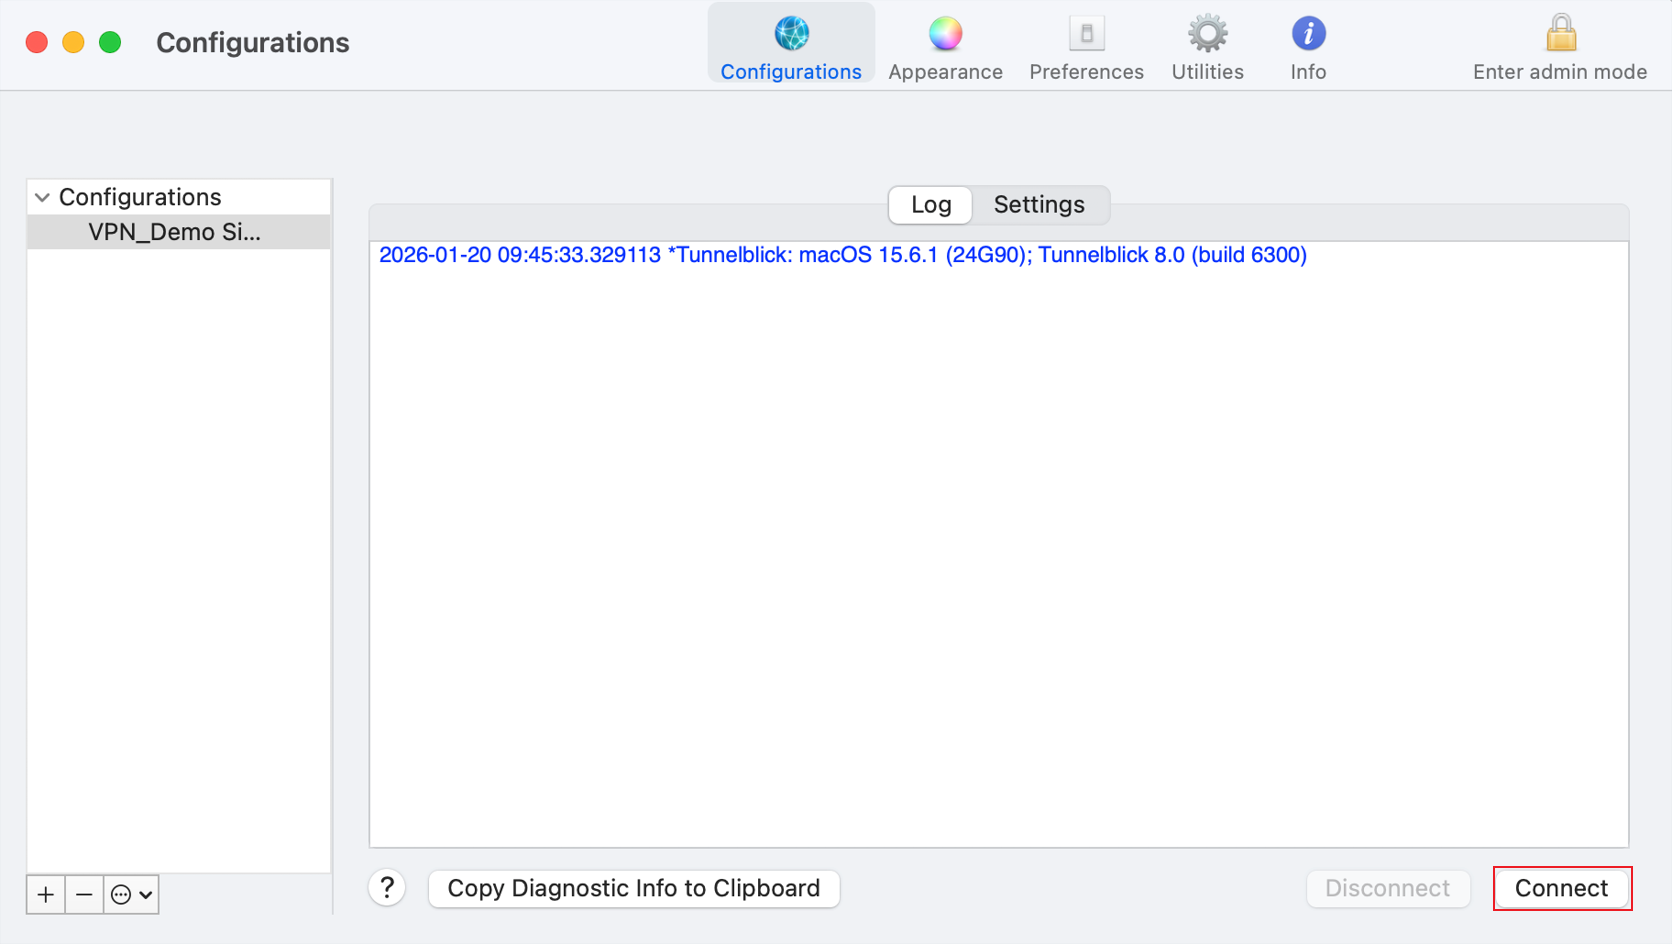The image size is (1672, 944).
Task: Open the Appearance color wheel icon
Action: click(x=945, y=34)
